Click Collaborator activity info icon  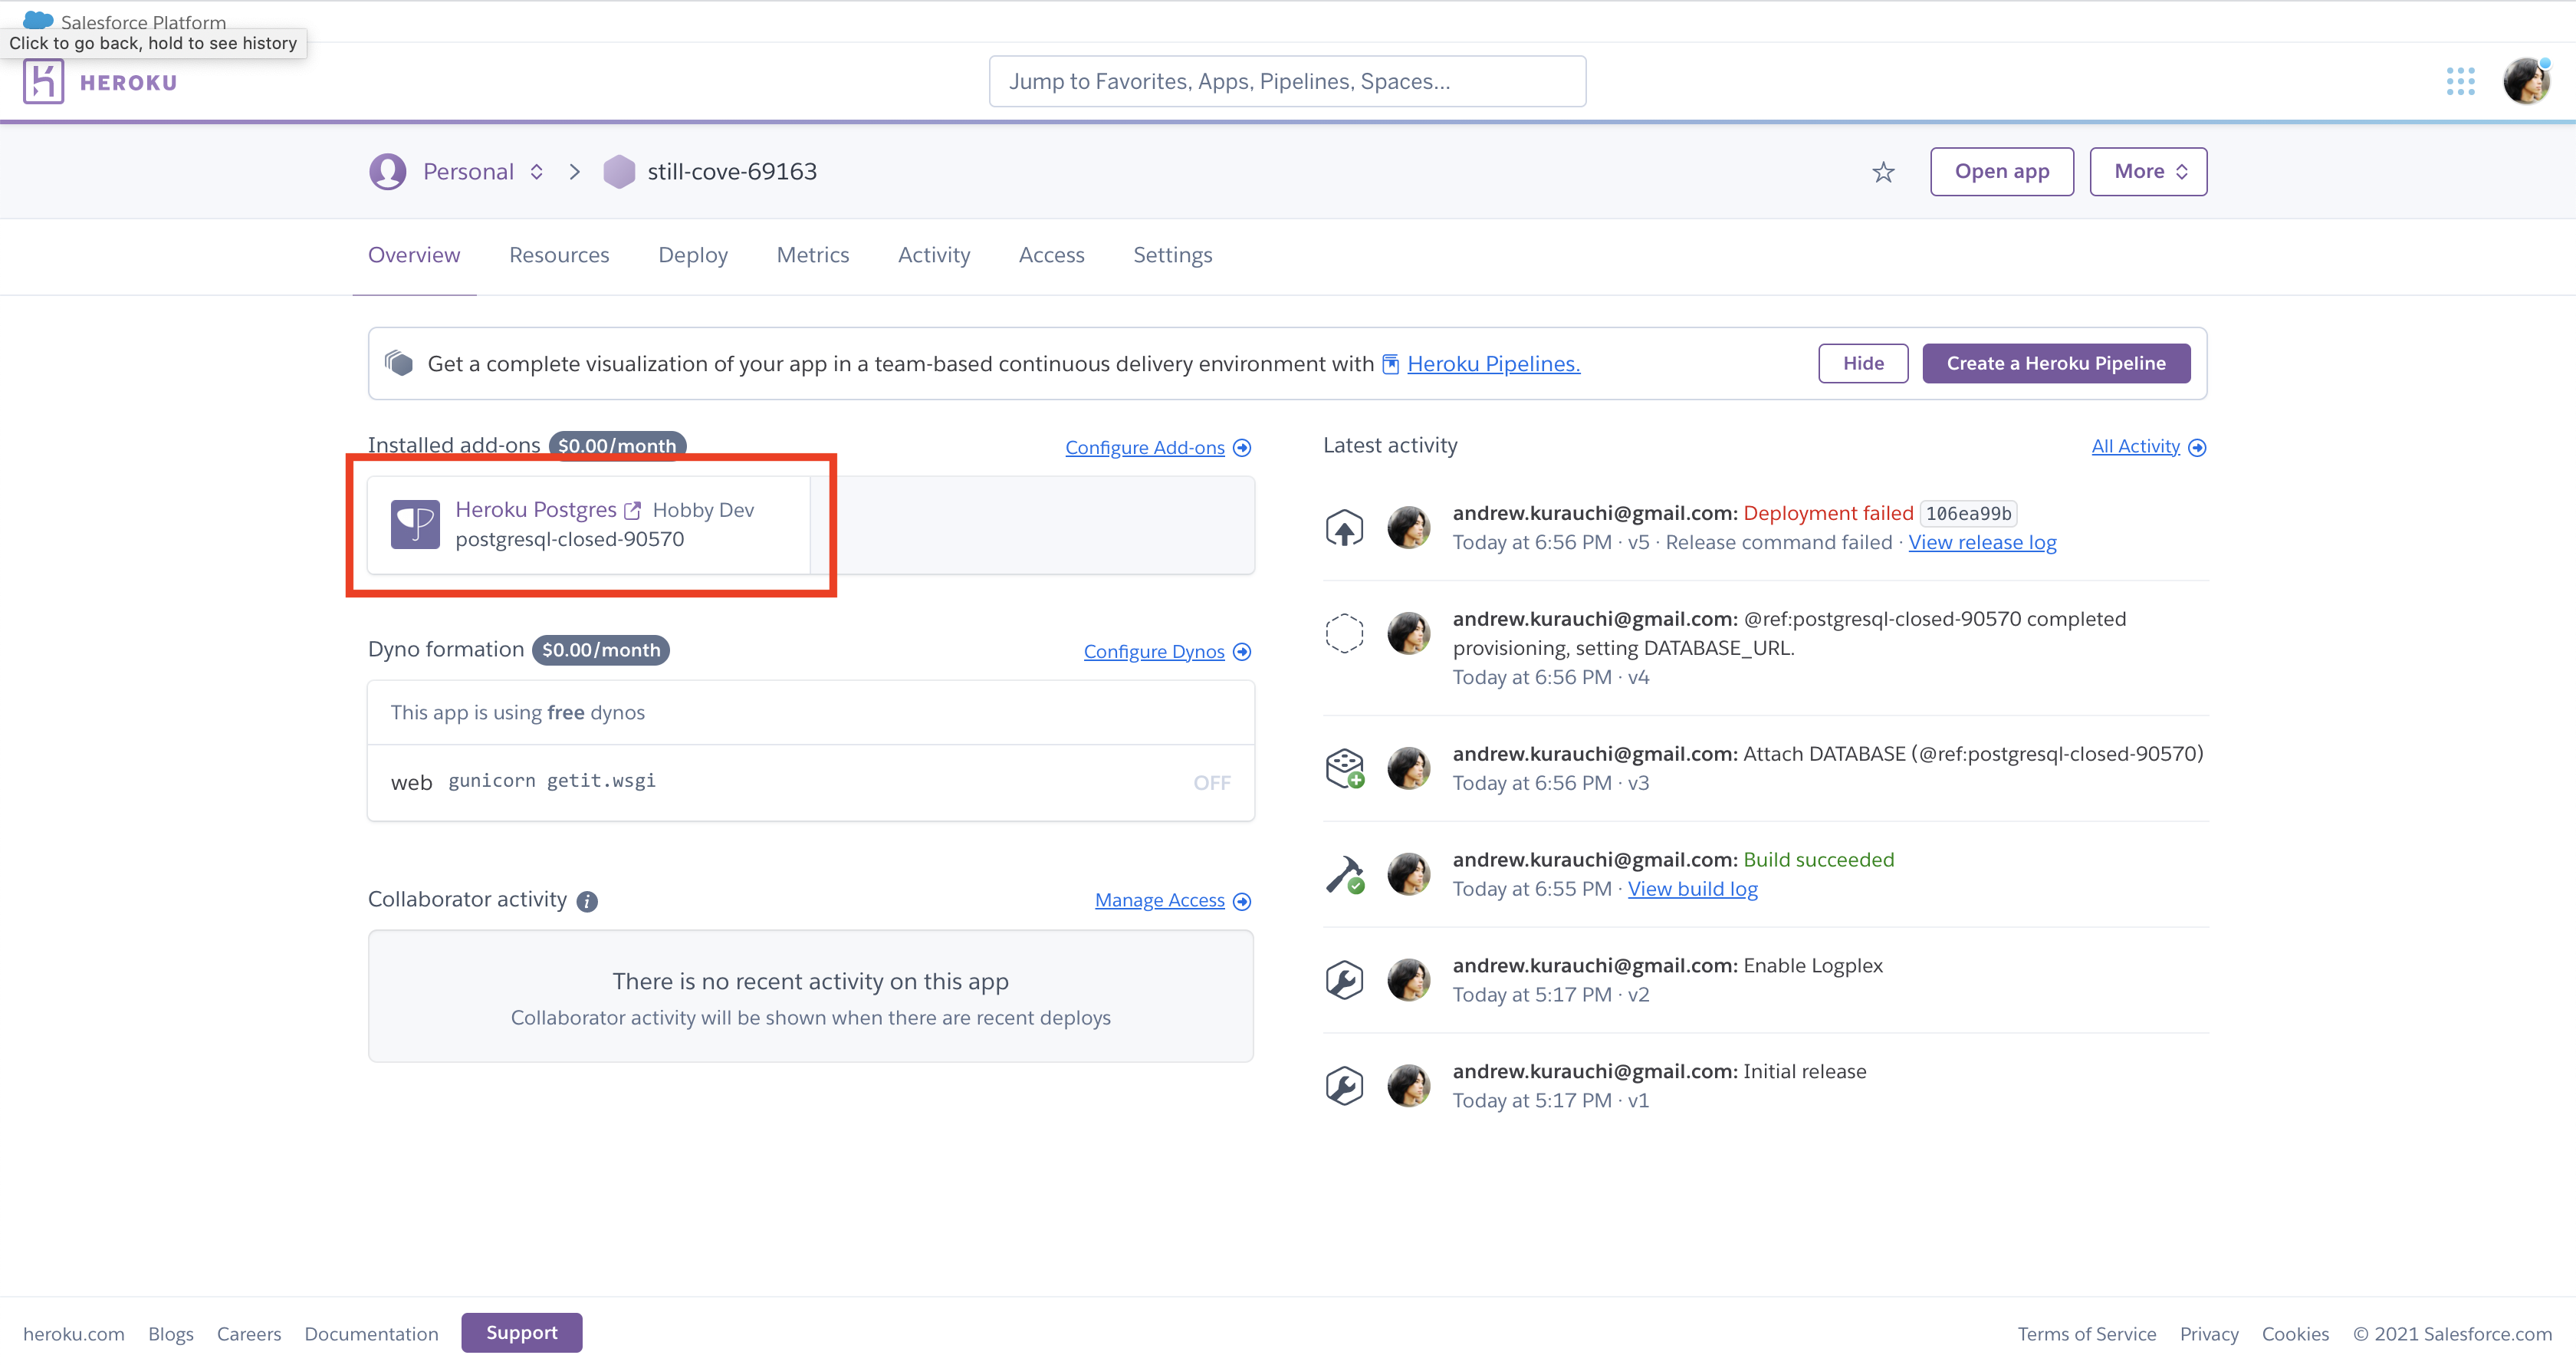coord(587,901)
